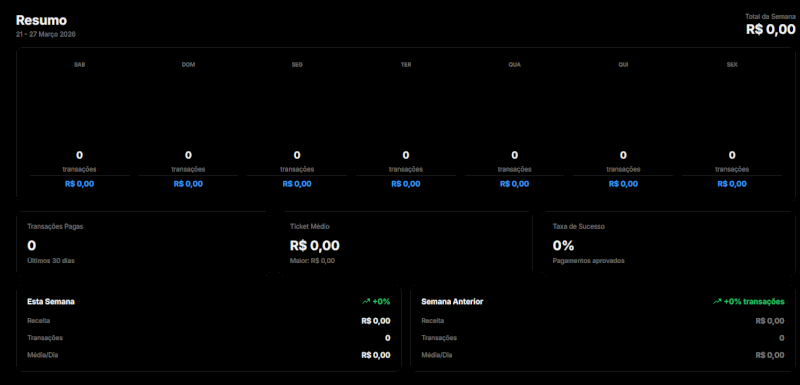Click the transaction count 0 under DOM

(188, 155)
